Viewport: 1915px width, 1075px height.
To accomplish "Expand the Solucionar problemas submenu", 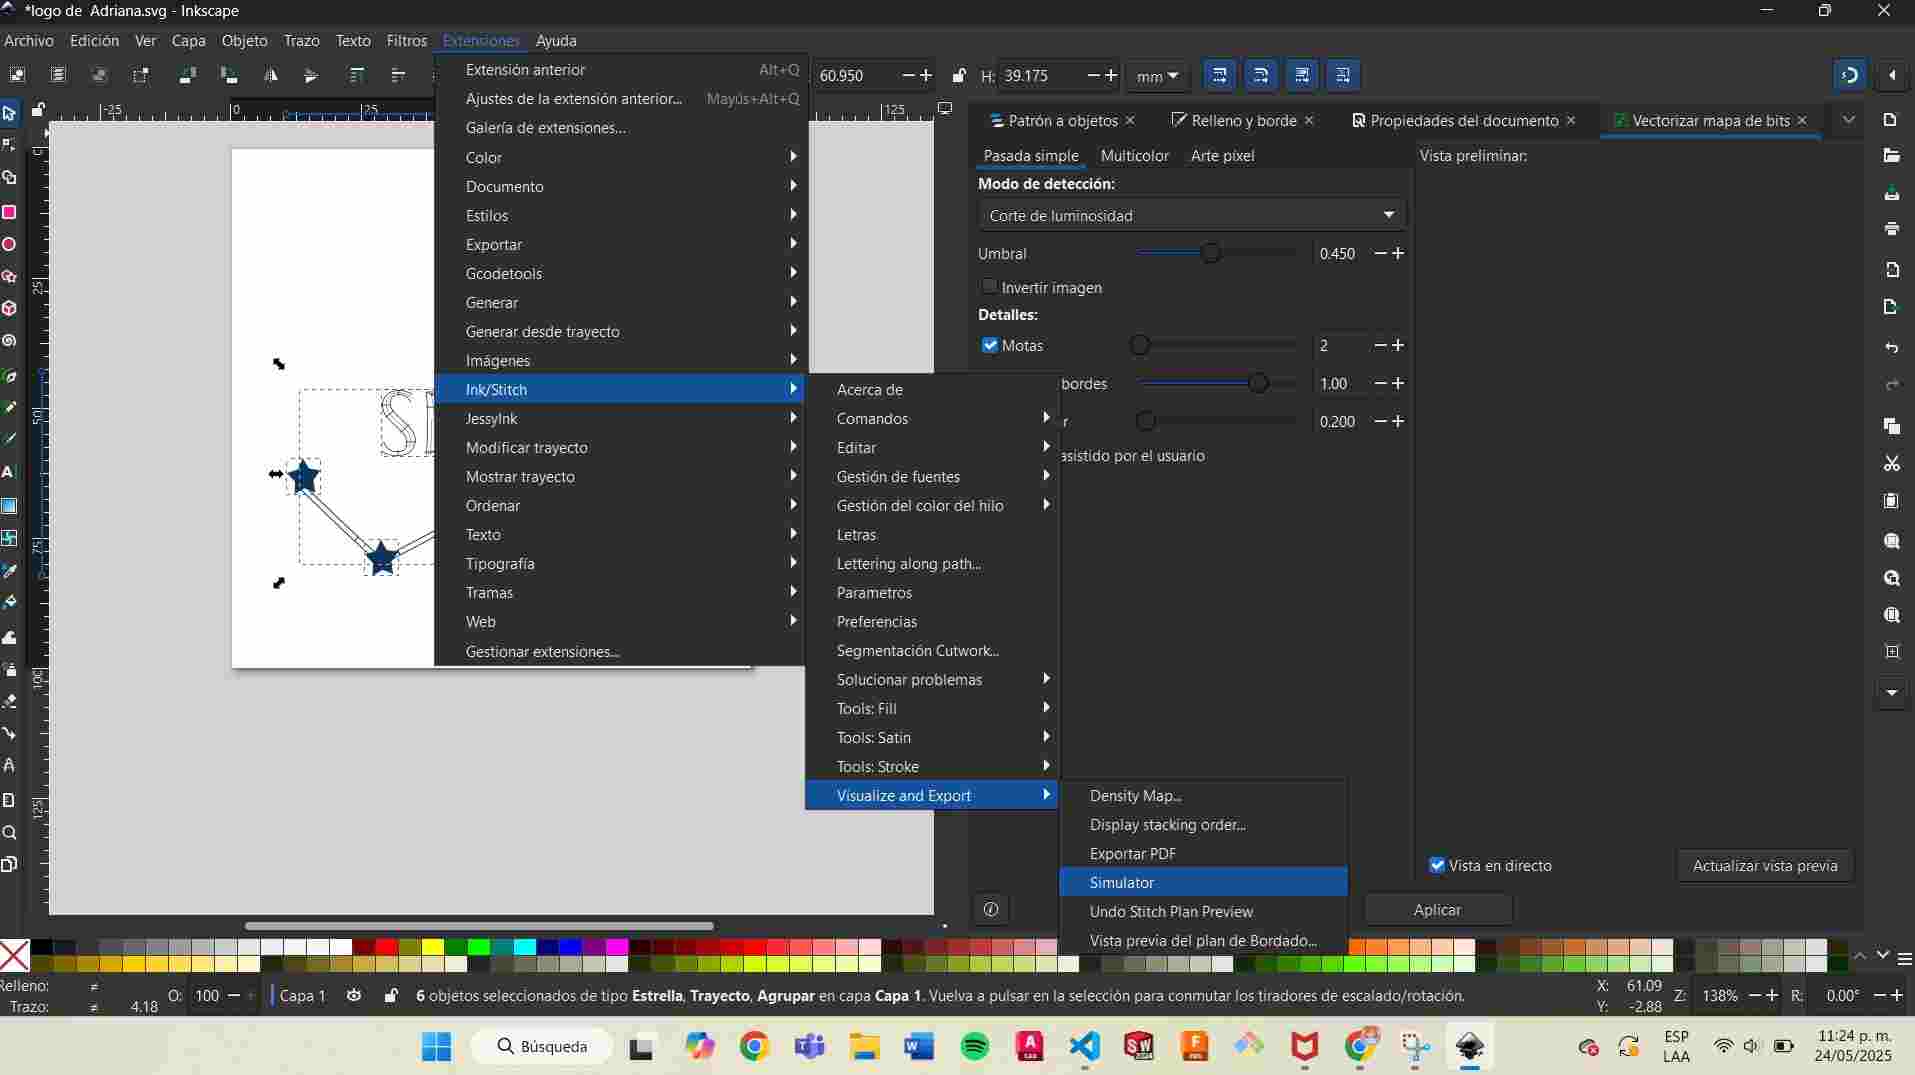I will pos(932,679).
